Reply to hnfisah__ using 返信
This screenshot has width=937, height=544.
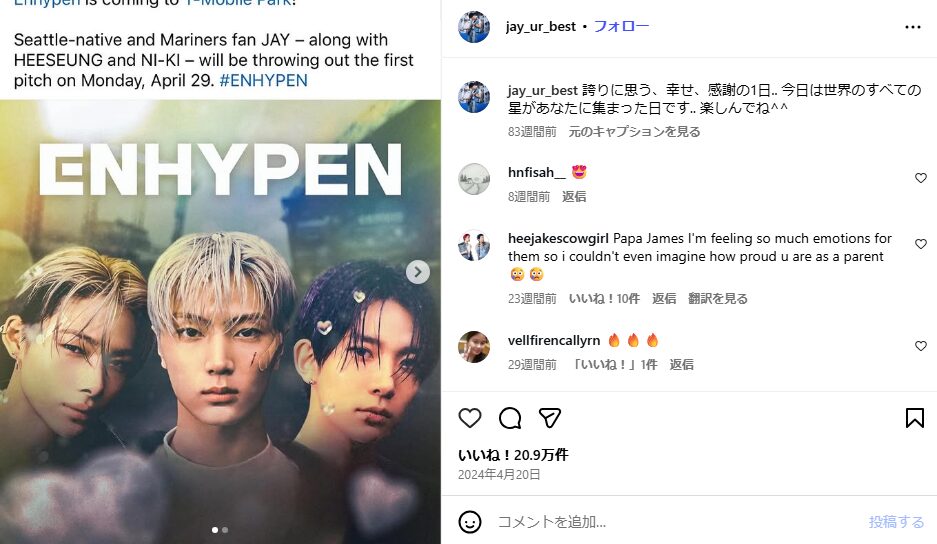point(574,197)
